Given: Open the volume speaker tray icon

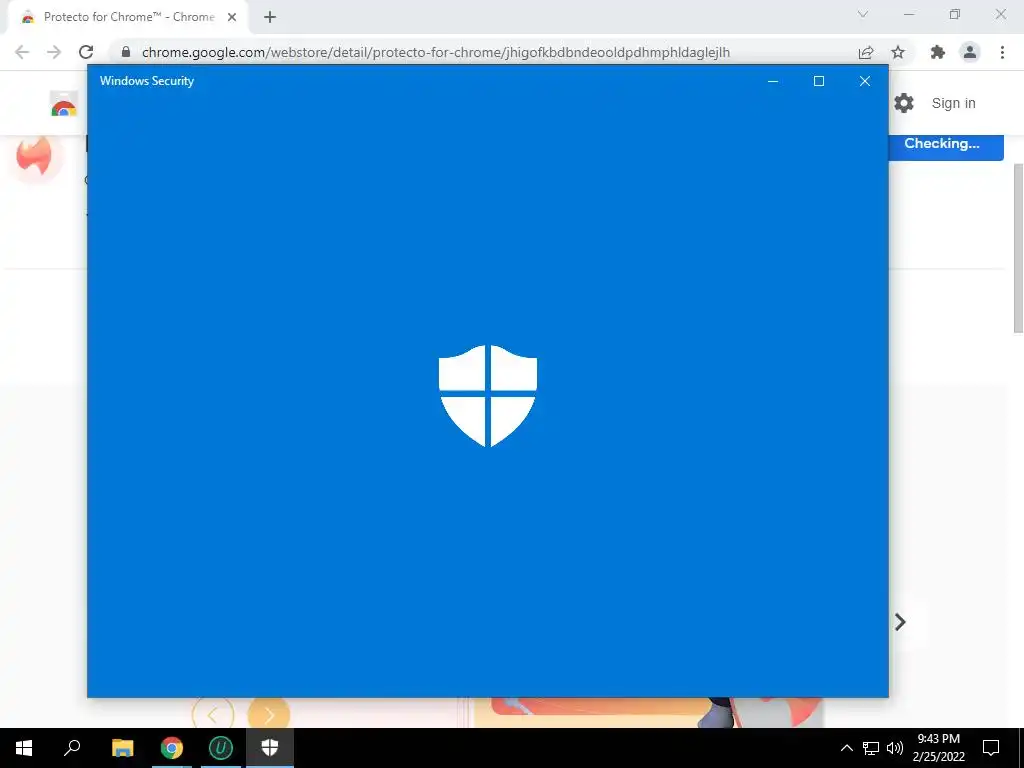Looking at the screenshot, I should coord(895,748).
